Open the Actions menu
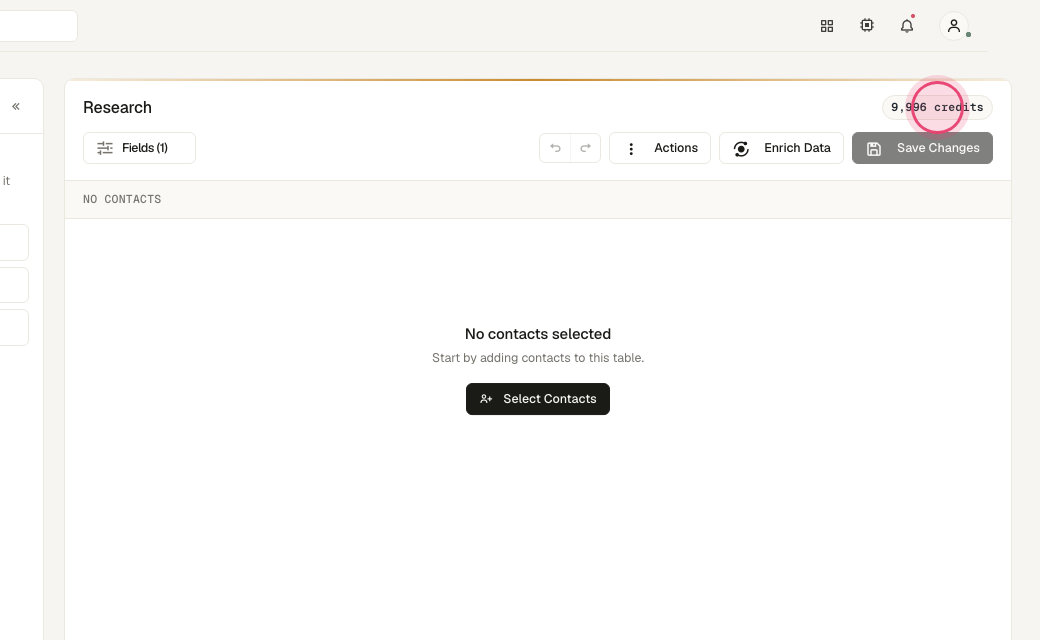The height and width of the screenshot is (640, 1040). [x=660, y=148]
